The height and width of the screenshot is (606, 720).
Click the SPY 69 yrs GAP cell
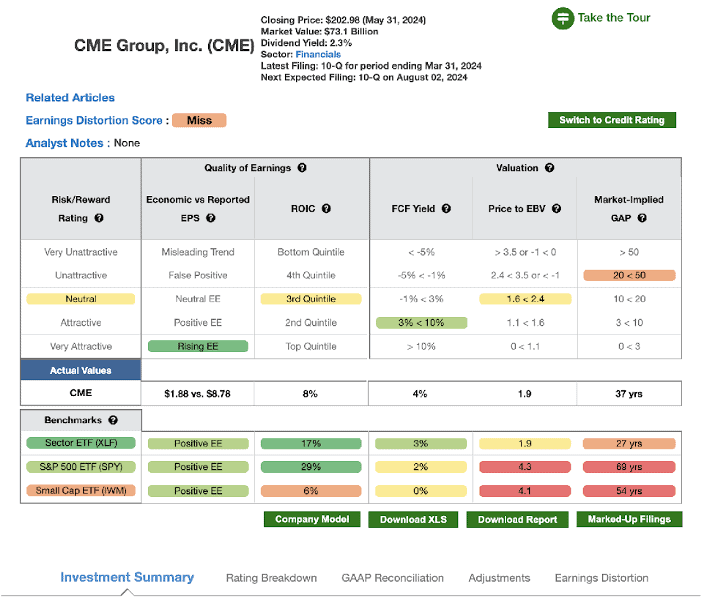629,467
